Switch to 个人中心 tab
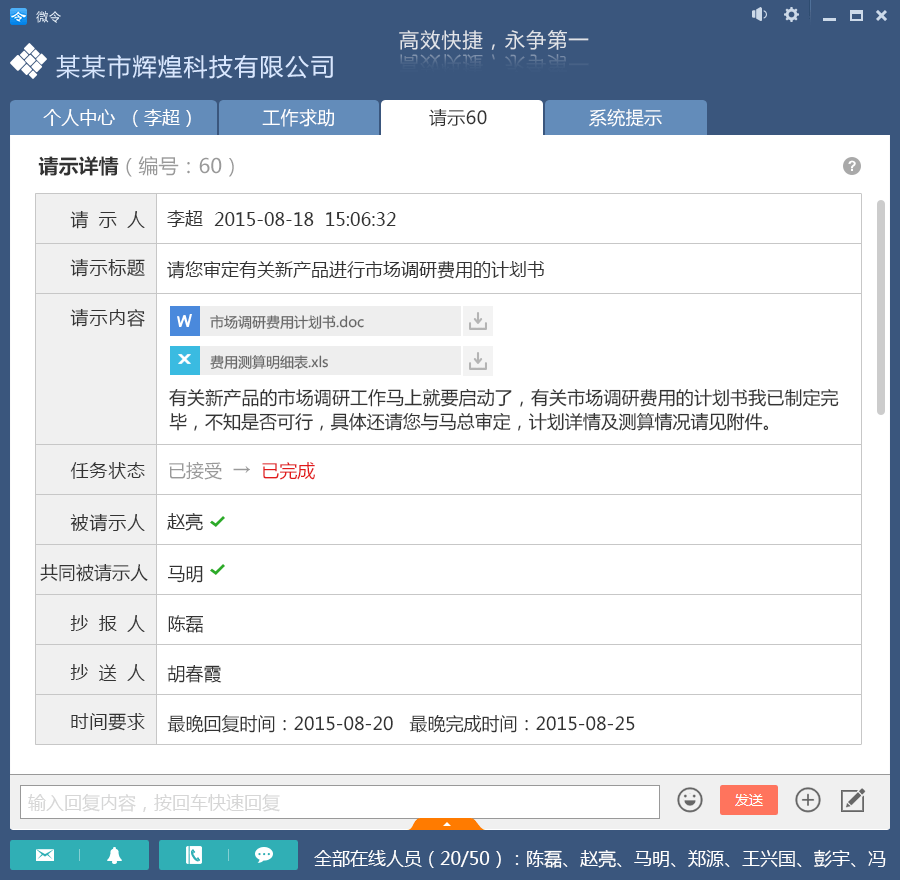 coord(113,118)
